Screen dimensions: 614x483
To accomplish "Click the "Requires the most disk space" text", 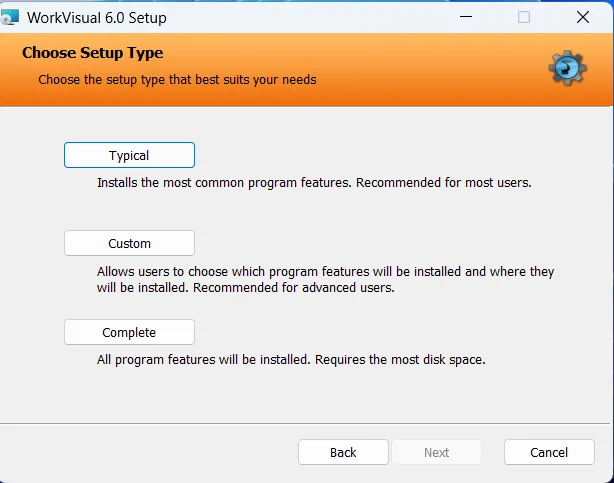I will click(400, 359).
